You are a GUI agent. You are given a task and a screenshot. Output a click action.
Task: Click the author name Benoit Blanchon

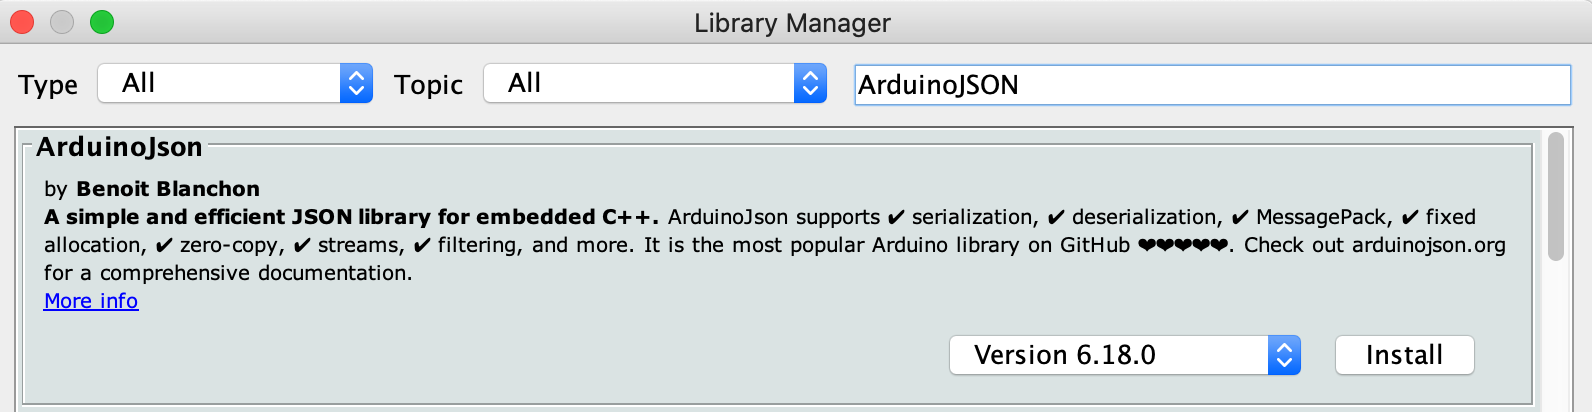pos(168,189)
